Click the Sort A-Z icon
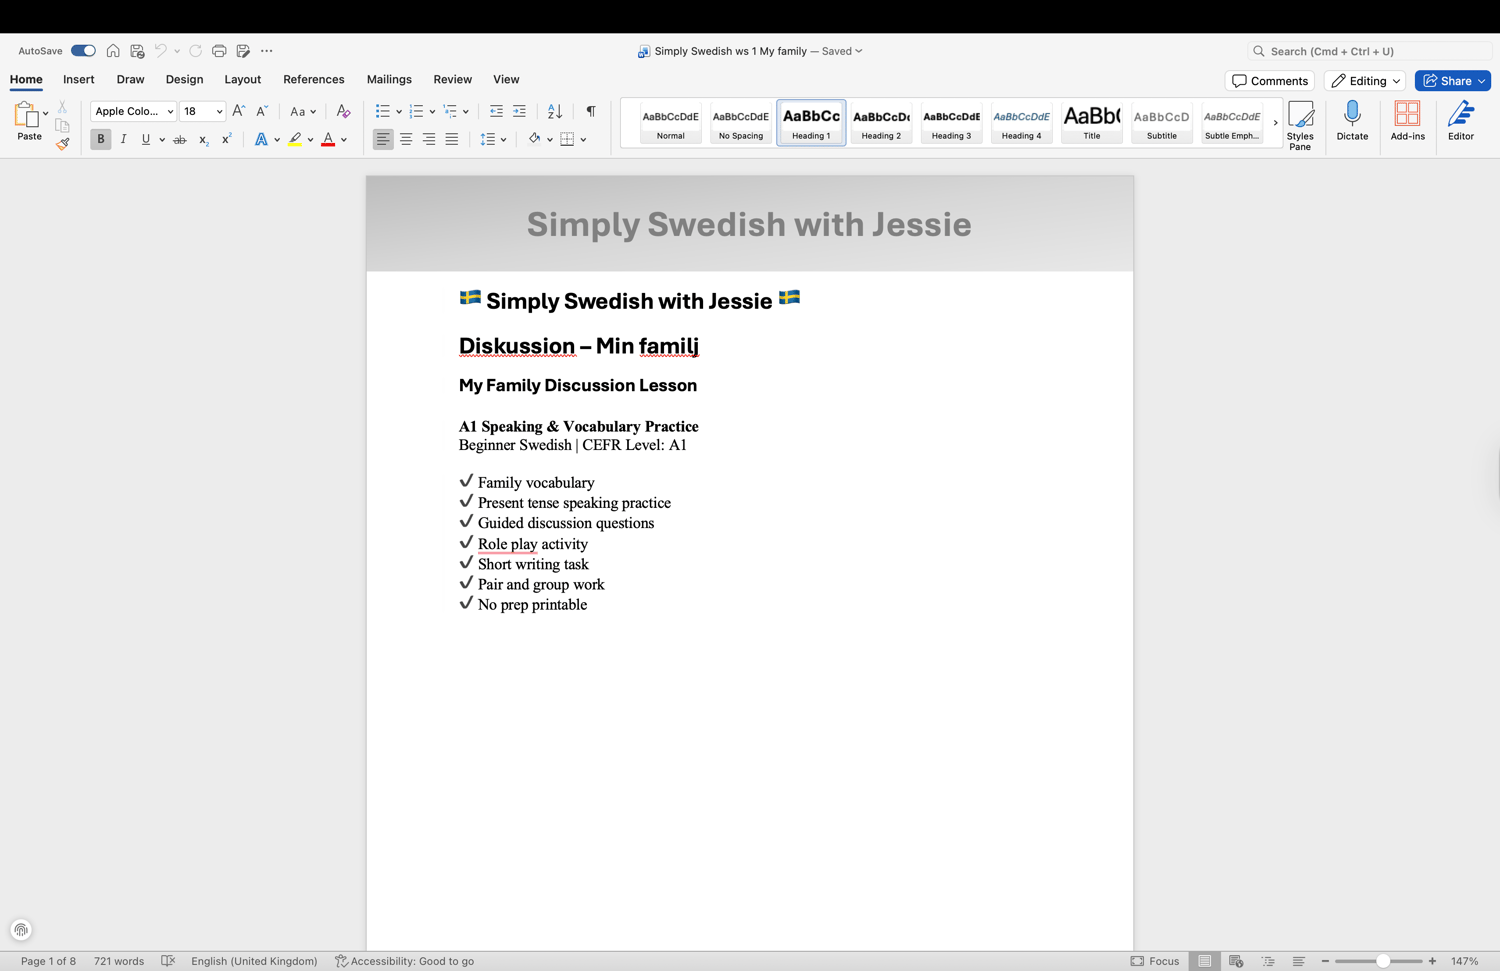The height and width of the screenshot is (971, 1500). pos(555,111)
